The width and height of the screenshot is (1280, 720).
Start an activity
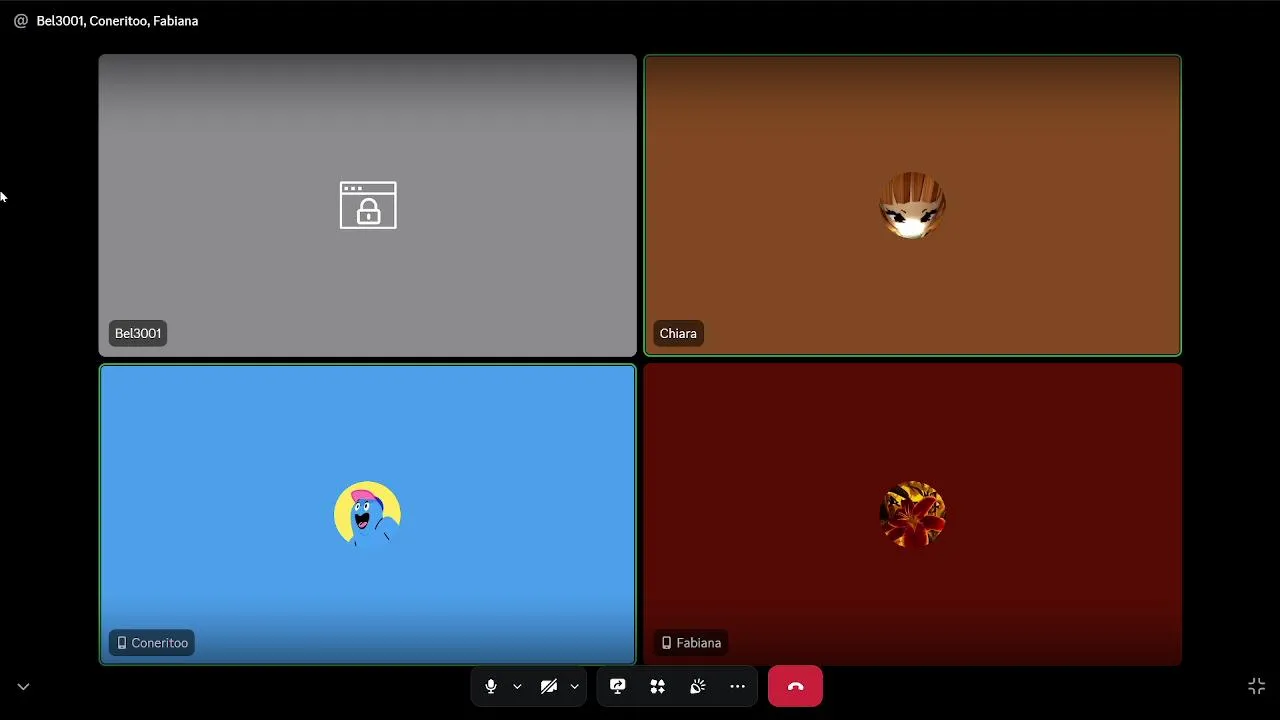[658, 687]
